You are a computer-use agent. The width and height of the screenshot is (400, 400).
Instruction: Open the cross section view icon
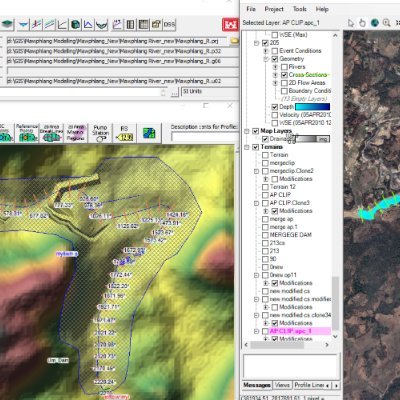tap(23, 24)
